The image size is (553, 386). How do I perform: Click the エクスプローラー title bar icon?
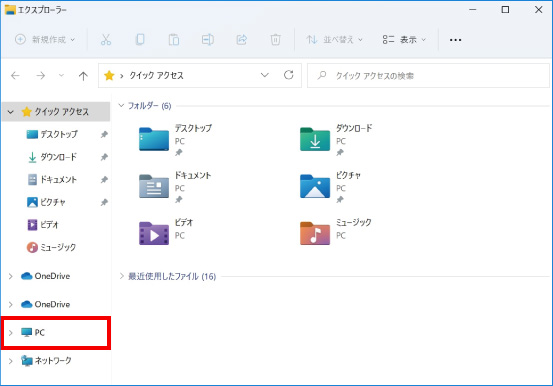10,10
